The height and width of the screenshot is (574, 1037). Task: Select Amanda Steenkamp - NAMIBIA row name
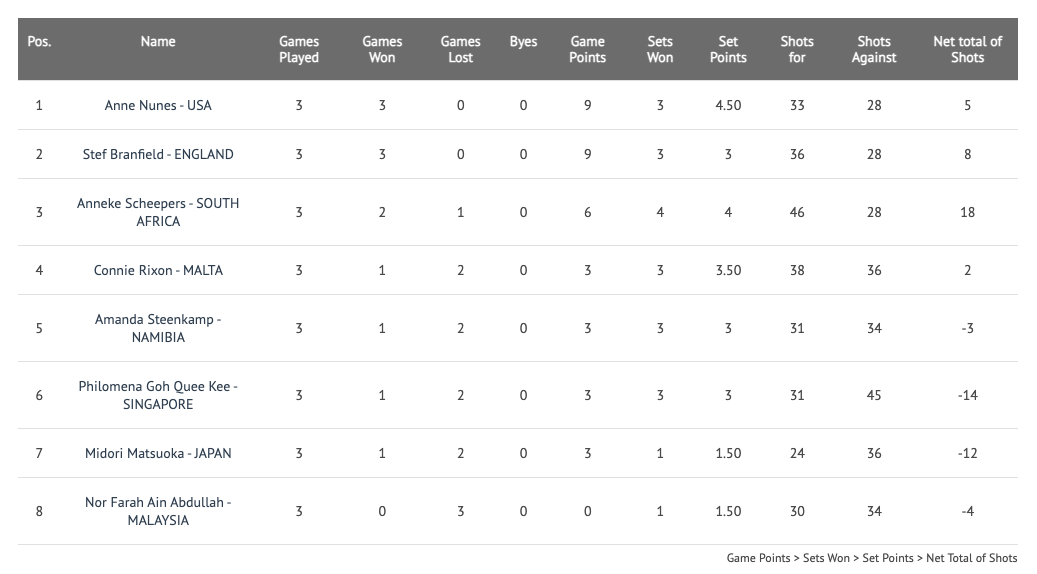point(158,328)
